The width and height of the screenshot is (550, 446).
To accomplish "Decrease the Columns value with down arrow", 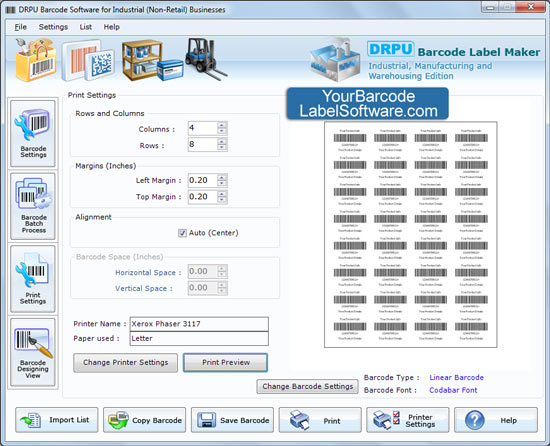I will [x=222, y=132].
